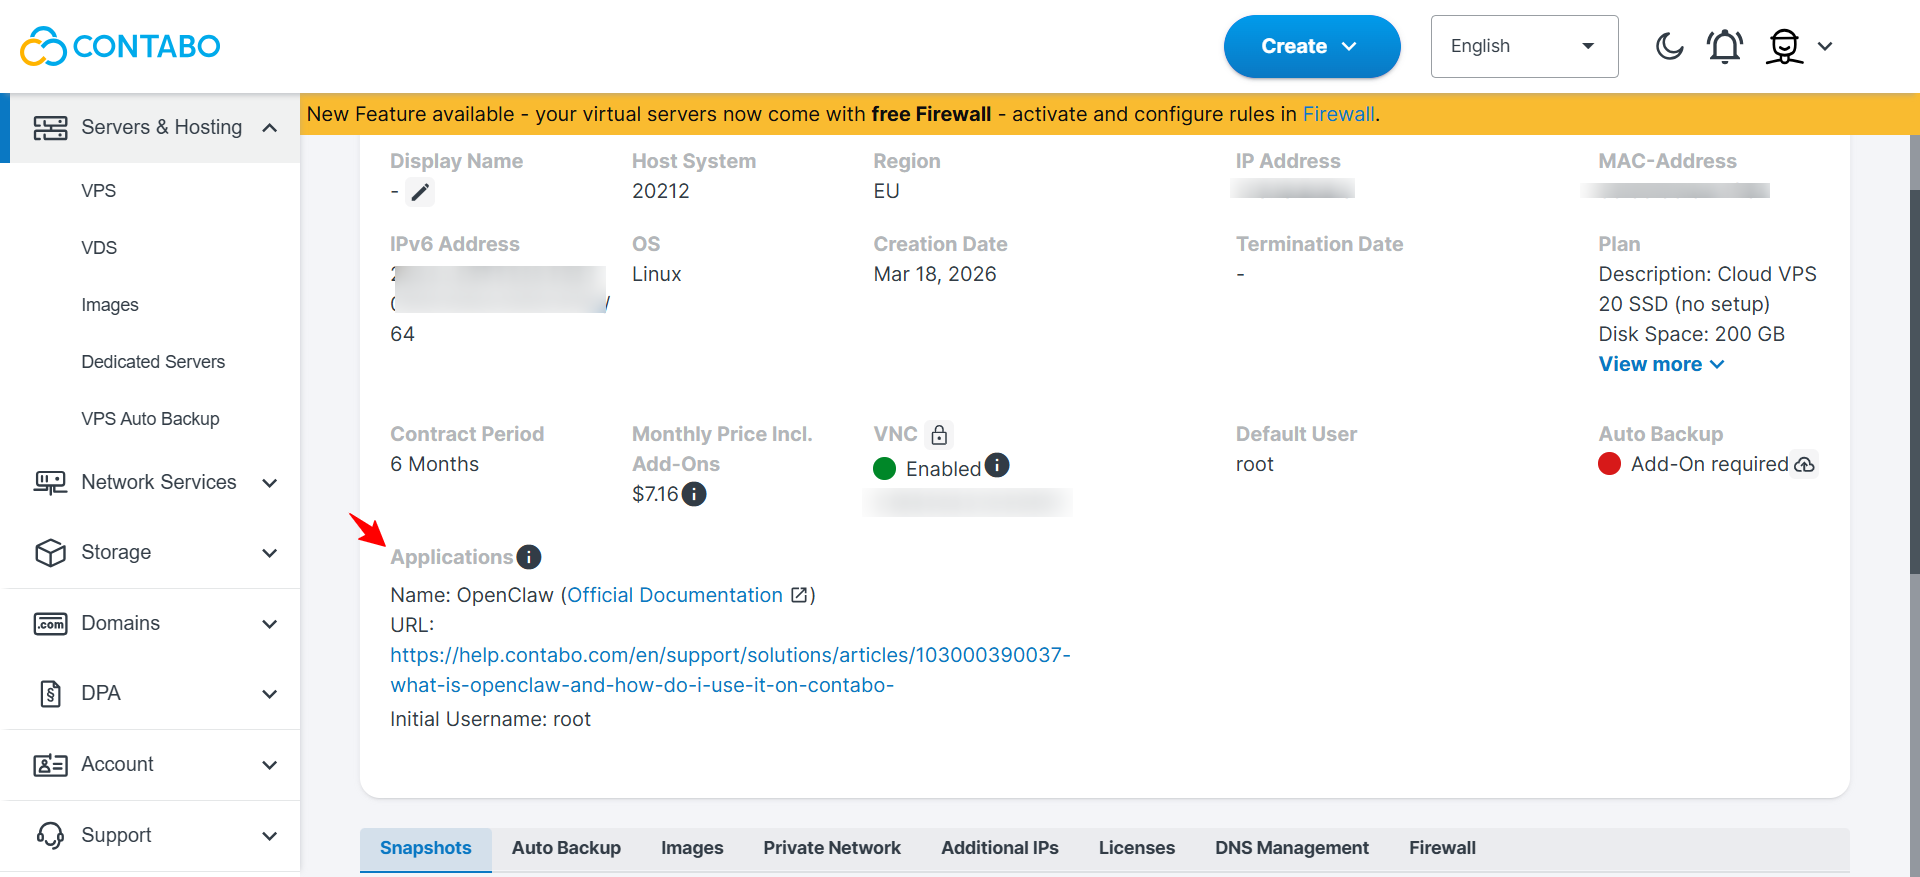1920x877 pixels.
Task: Switch to the Private Network tab
Action: click(832, 848)
